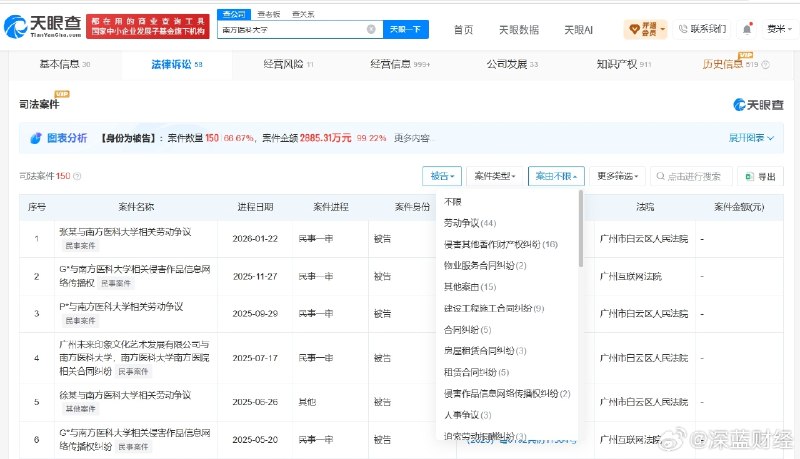Clear the search box with the X icon
The width and height of the screenshot is (800, 459).
click(371, 30)
